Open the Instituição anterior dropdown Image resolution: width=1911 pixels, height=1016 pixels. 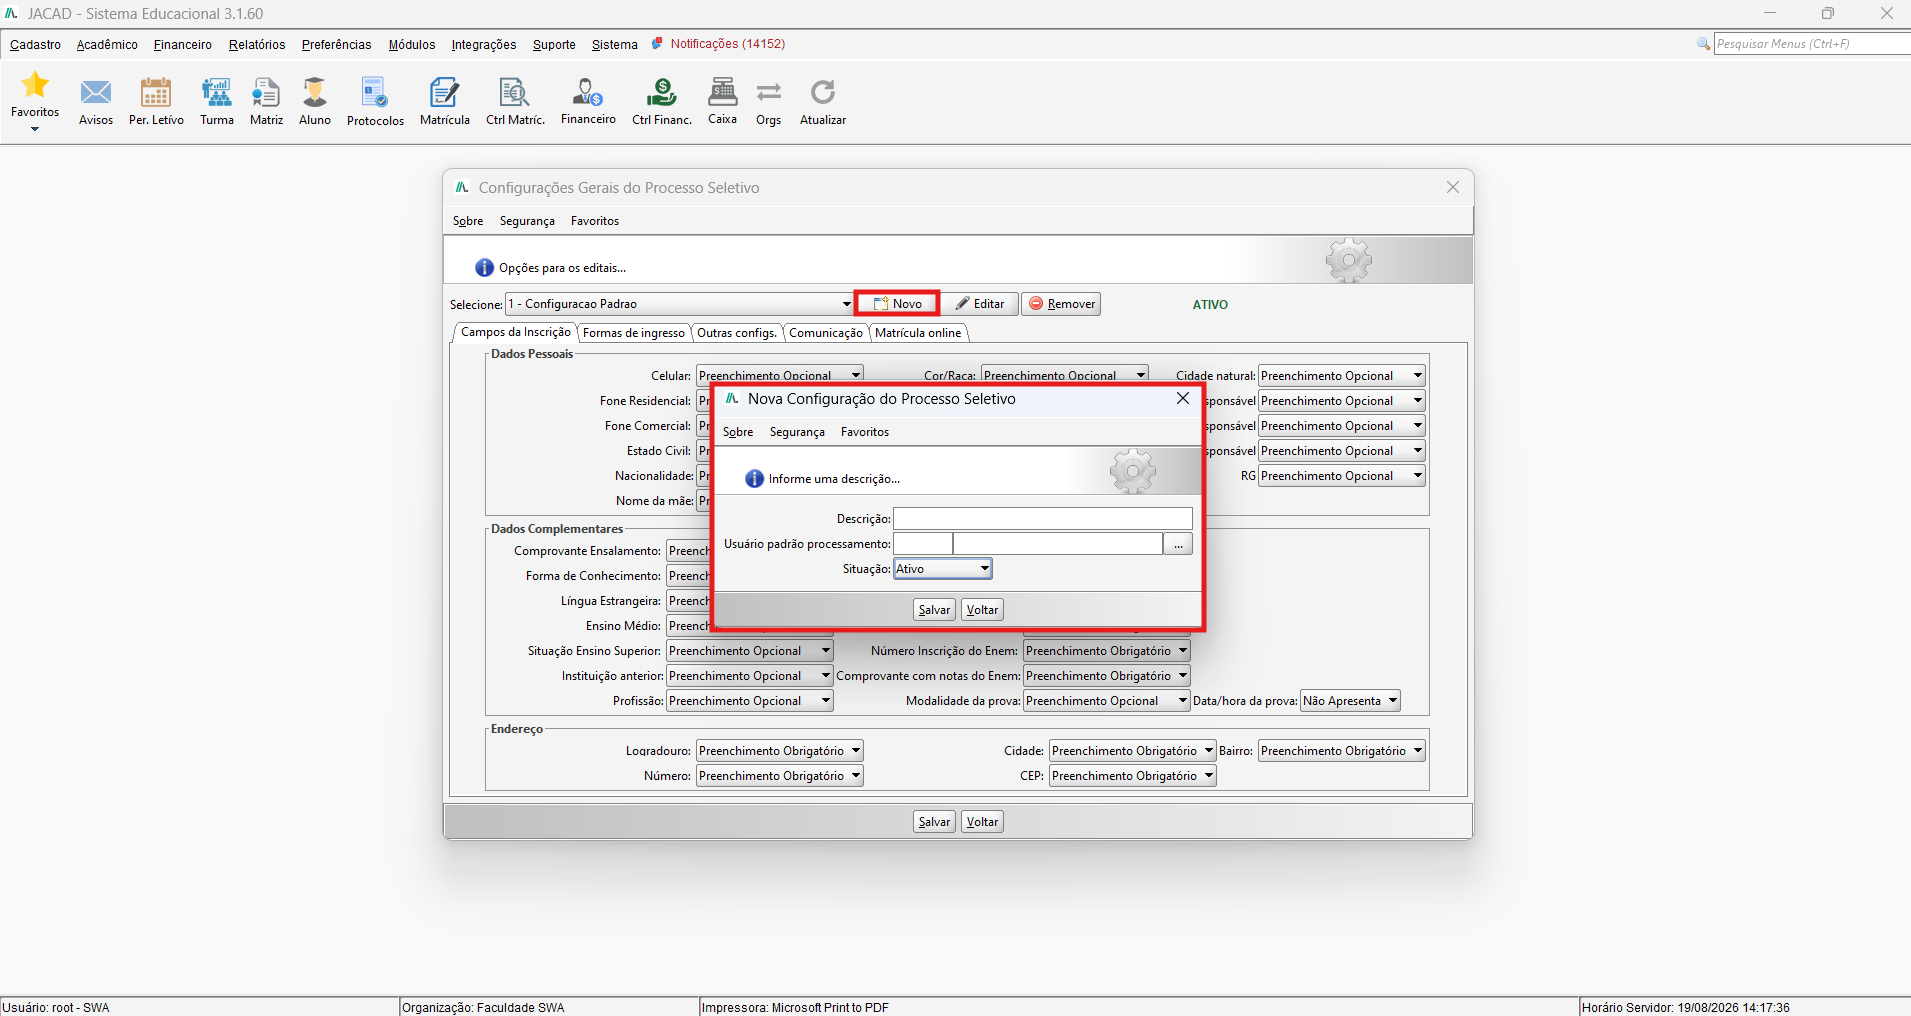(749, 676)
